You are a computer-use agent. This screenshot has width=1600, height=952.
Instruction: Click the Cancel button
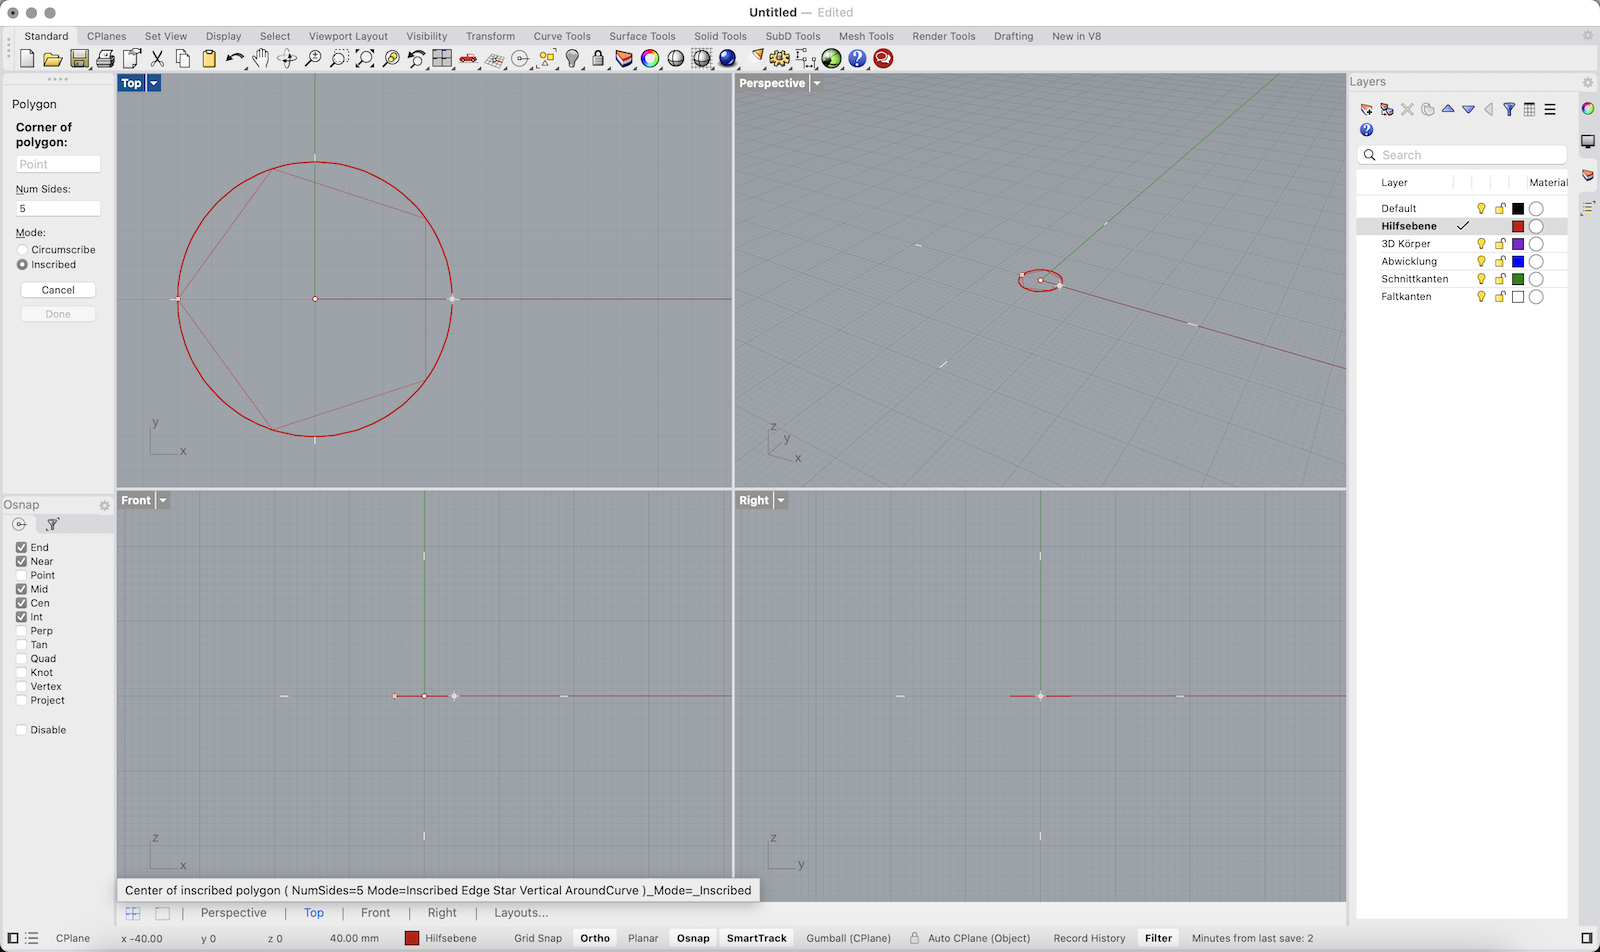point(58,290)
